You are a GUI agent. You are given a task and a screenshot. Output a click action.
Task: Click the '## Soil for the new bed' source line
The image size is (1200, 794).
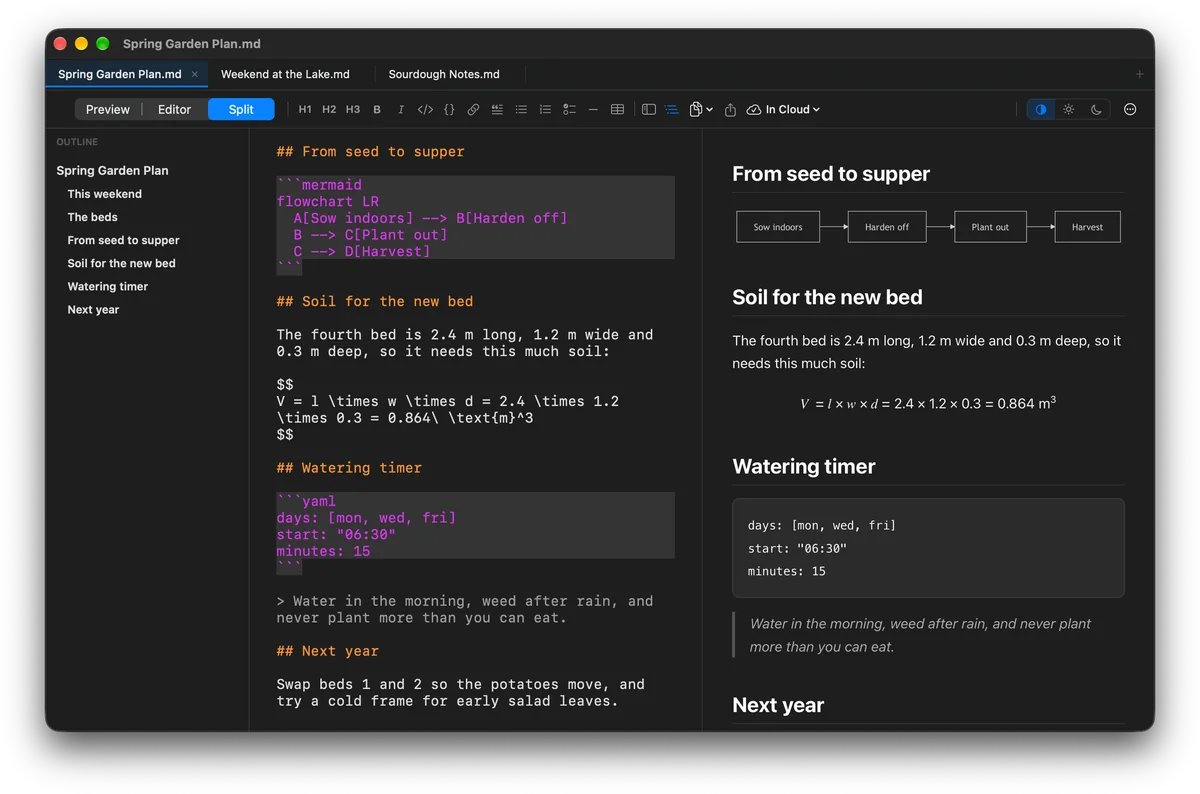(x=375, y=302)
